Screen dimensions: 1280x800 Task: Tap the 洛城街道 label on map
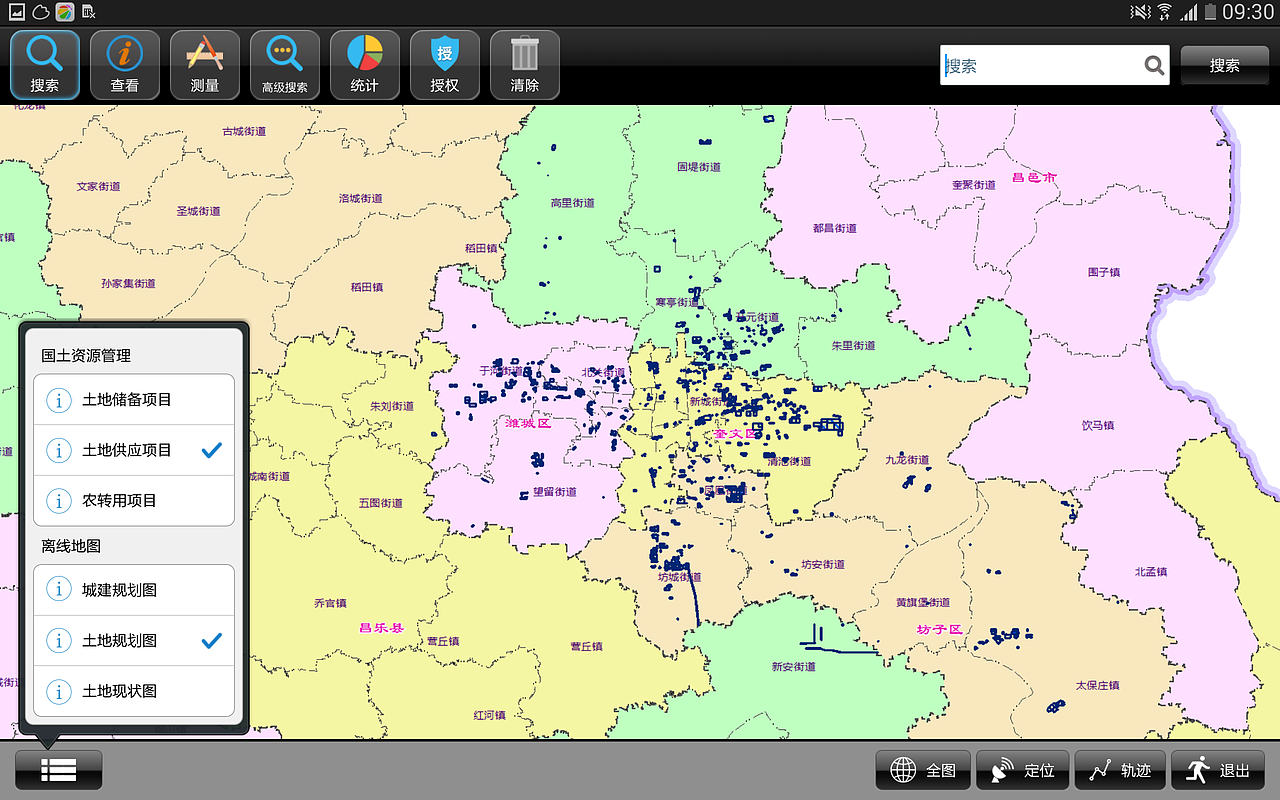point(360,198)
